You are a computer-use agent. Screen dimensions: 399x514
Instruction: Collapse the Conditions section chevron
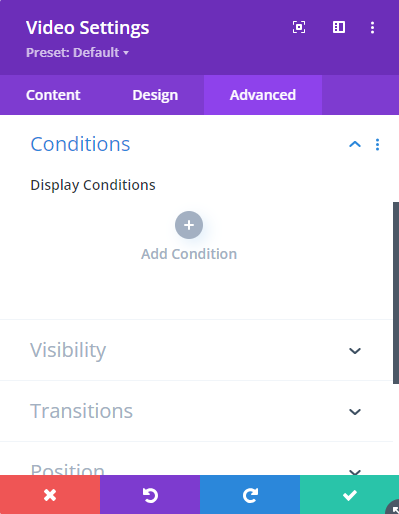[355, 144]
